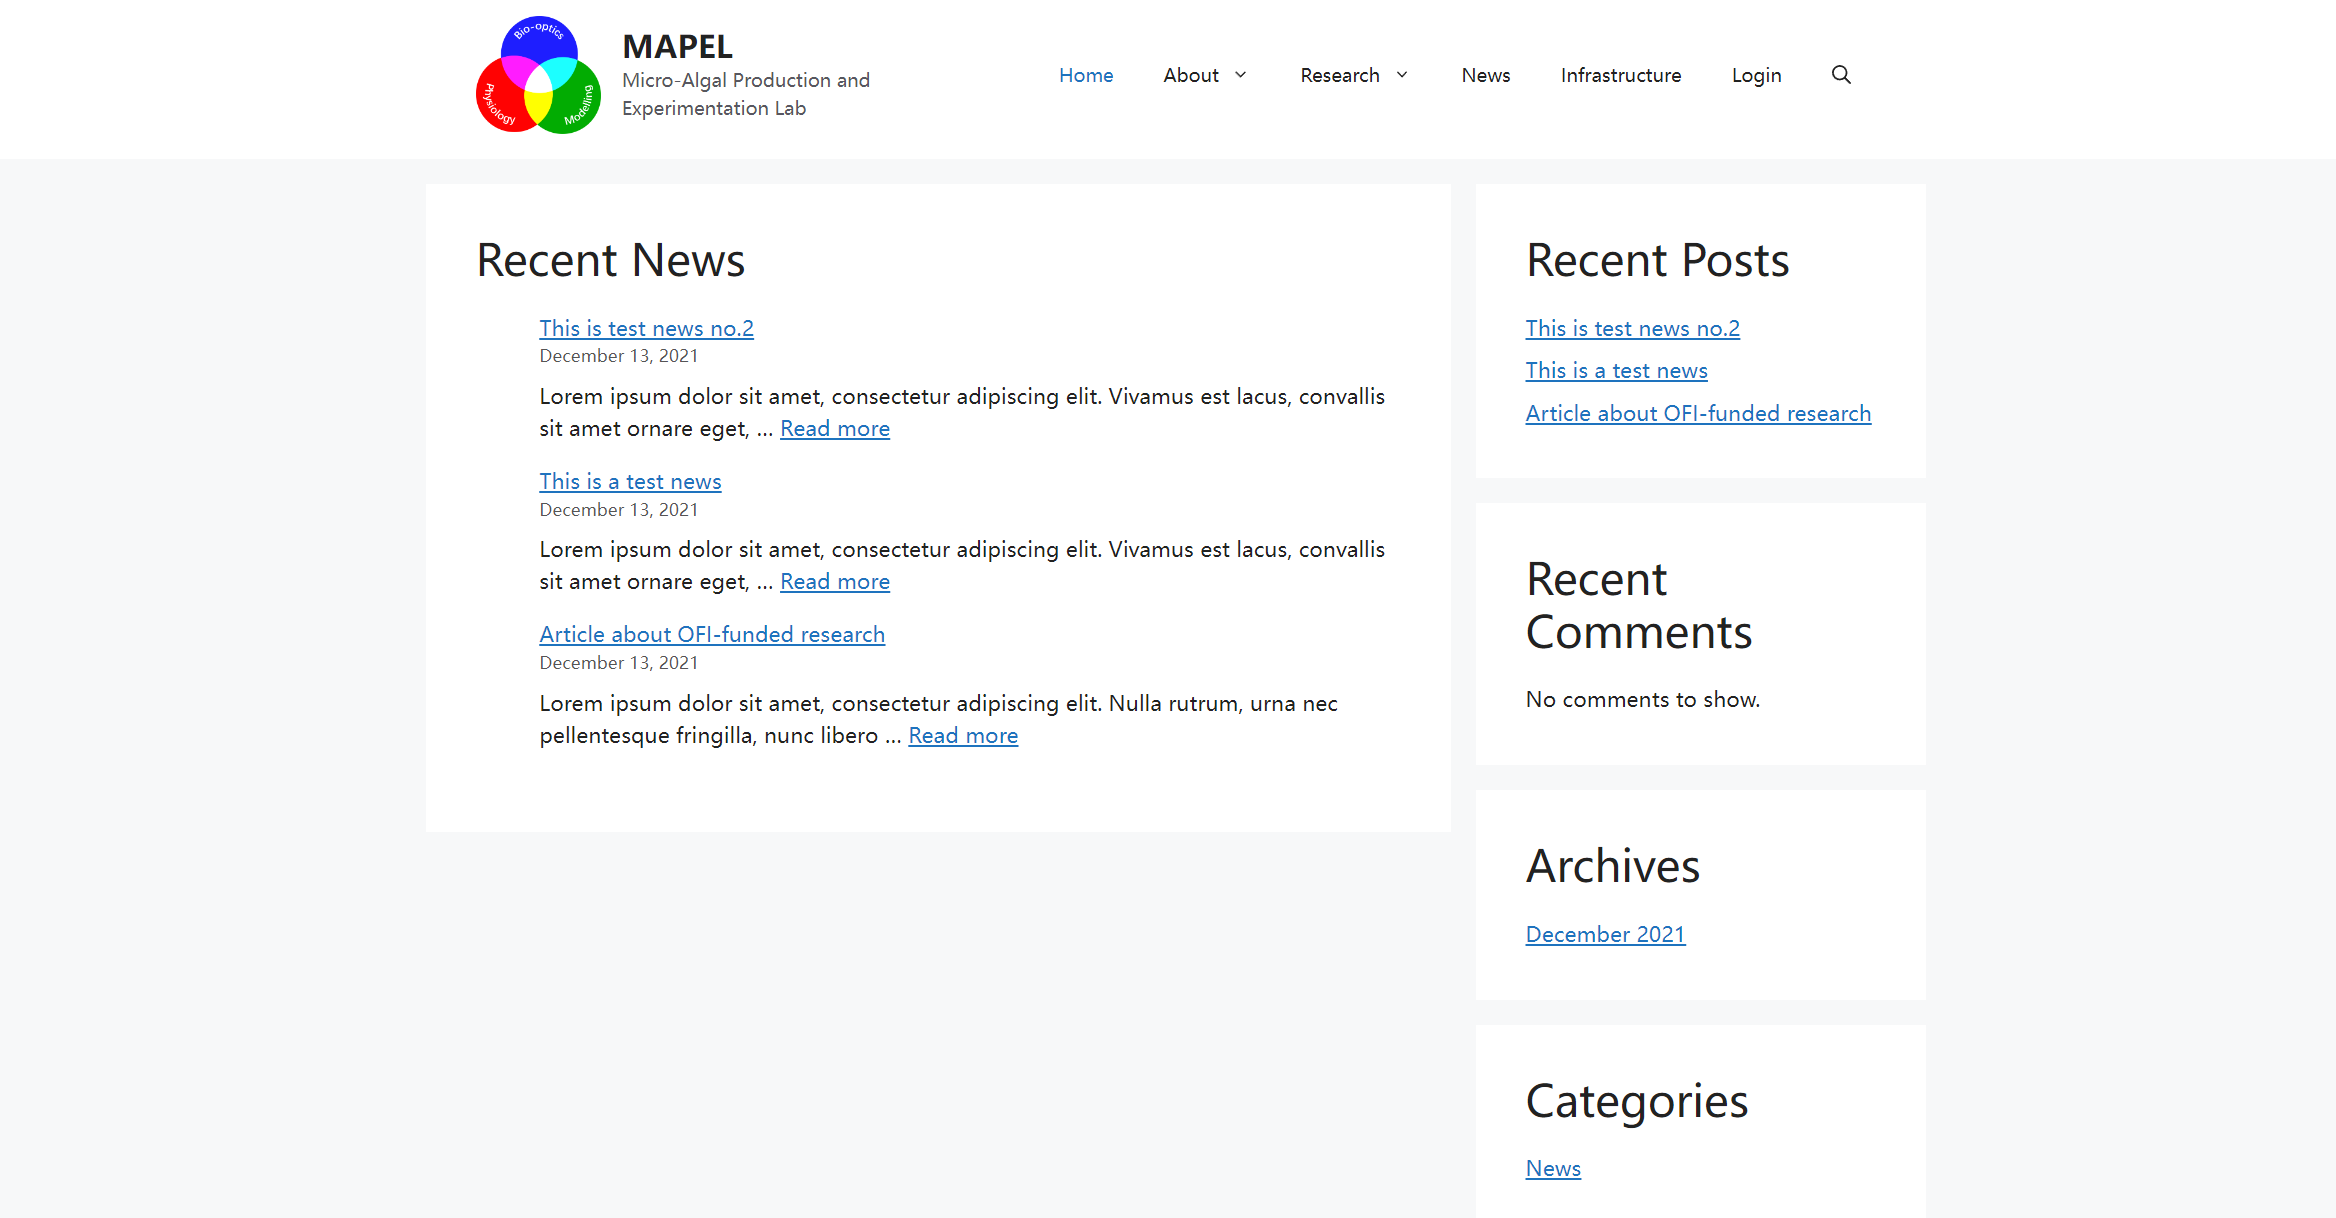This screenshot has width=2336, height=1218.
Task: Click the Categories heading
Action: coord(1636,1101)
